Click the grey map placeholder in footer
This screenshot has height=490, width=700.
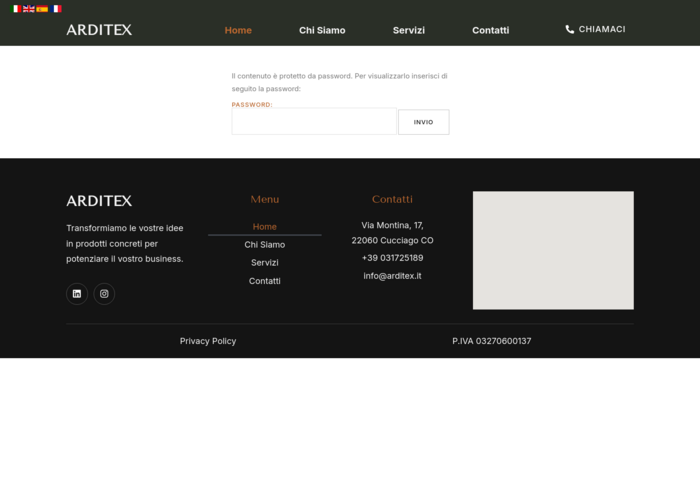tap(553, 250)
